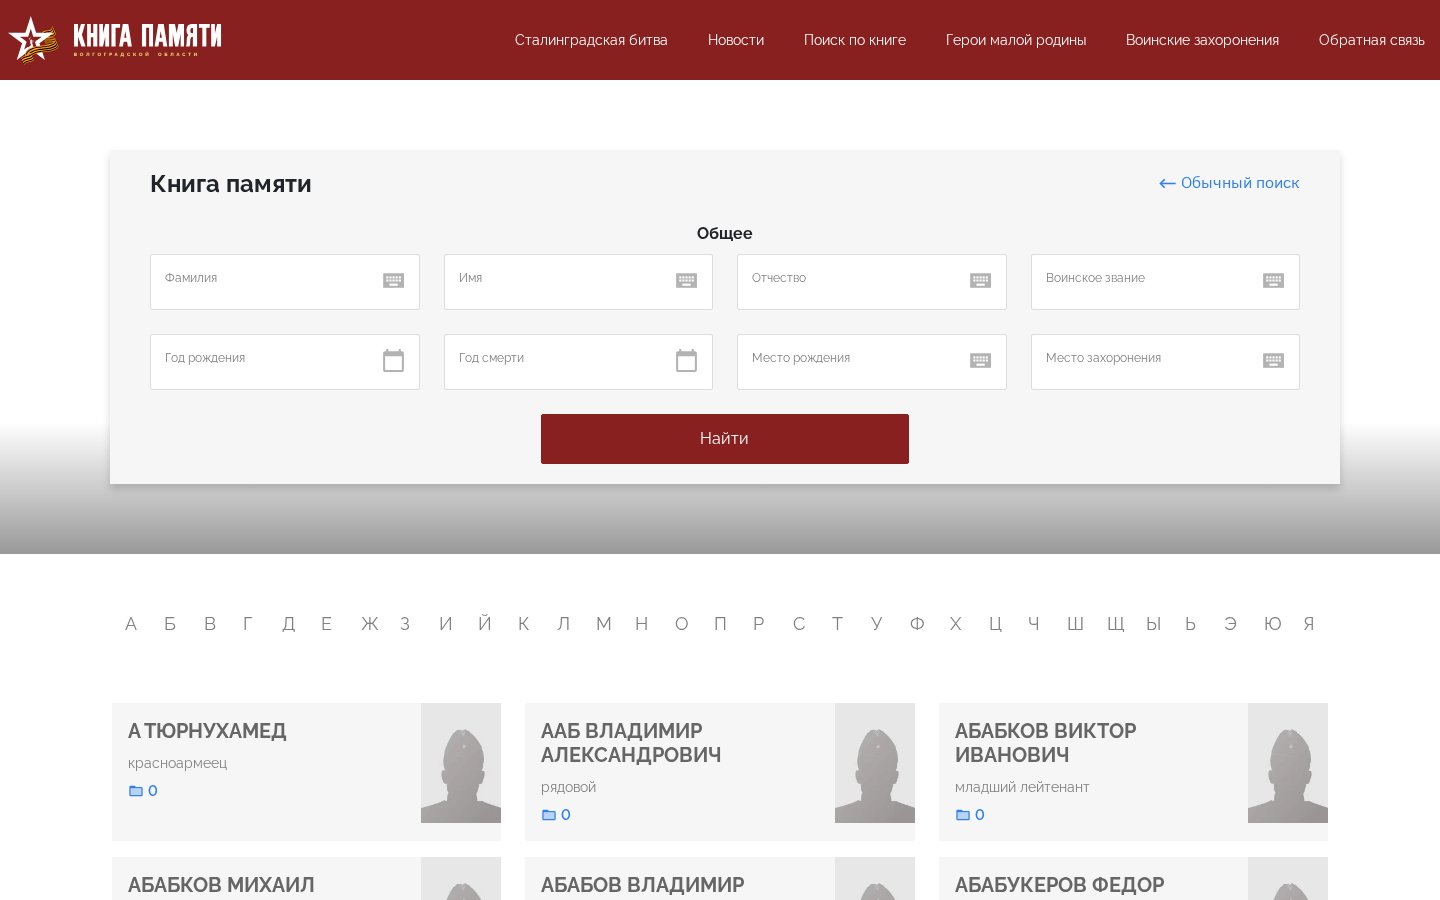The height and width of the screenshot is (900, 1440).
Task: Click folder icon on Абабков Виктор Иванович card
Action: 963,815
